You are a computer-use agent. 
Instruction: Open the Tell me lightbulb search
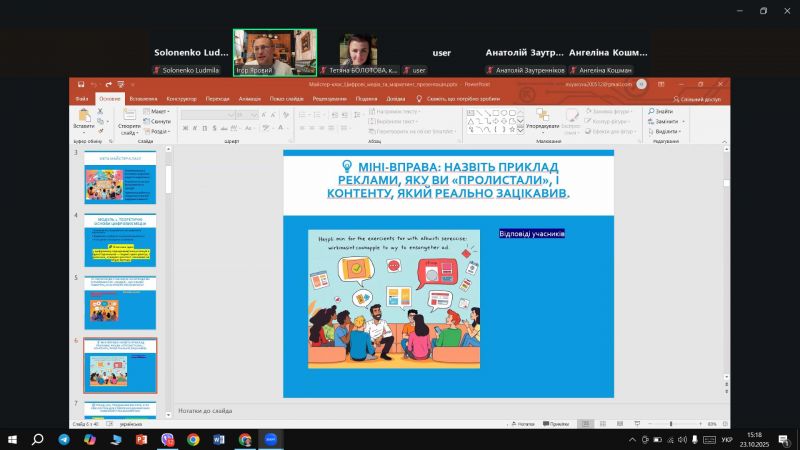click(x=420, y=99)
